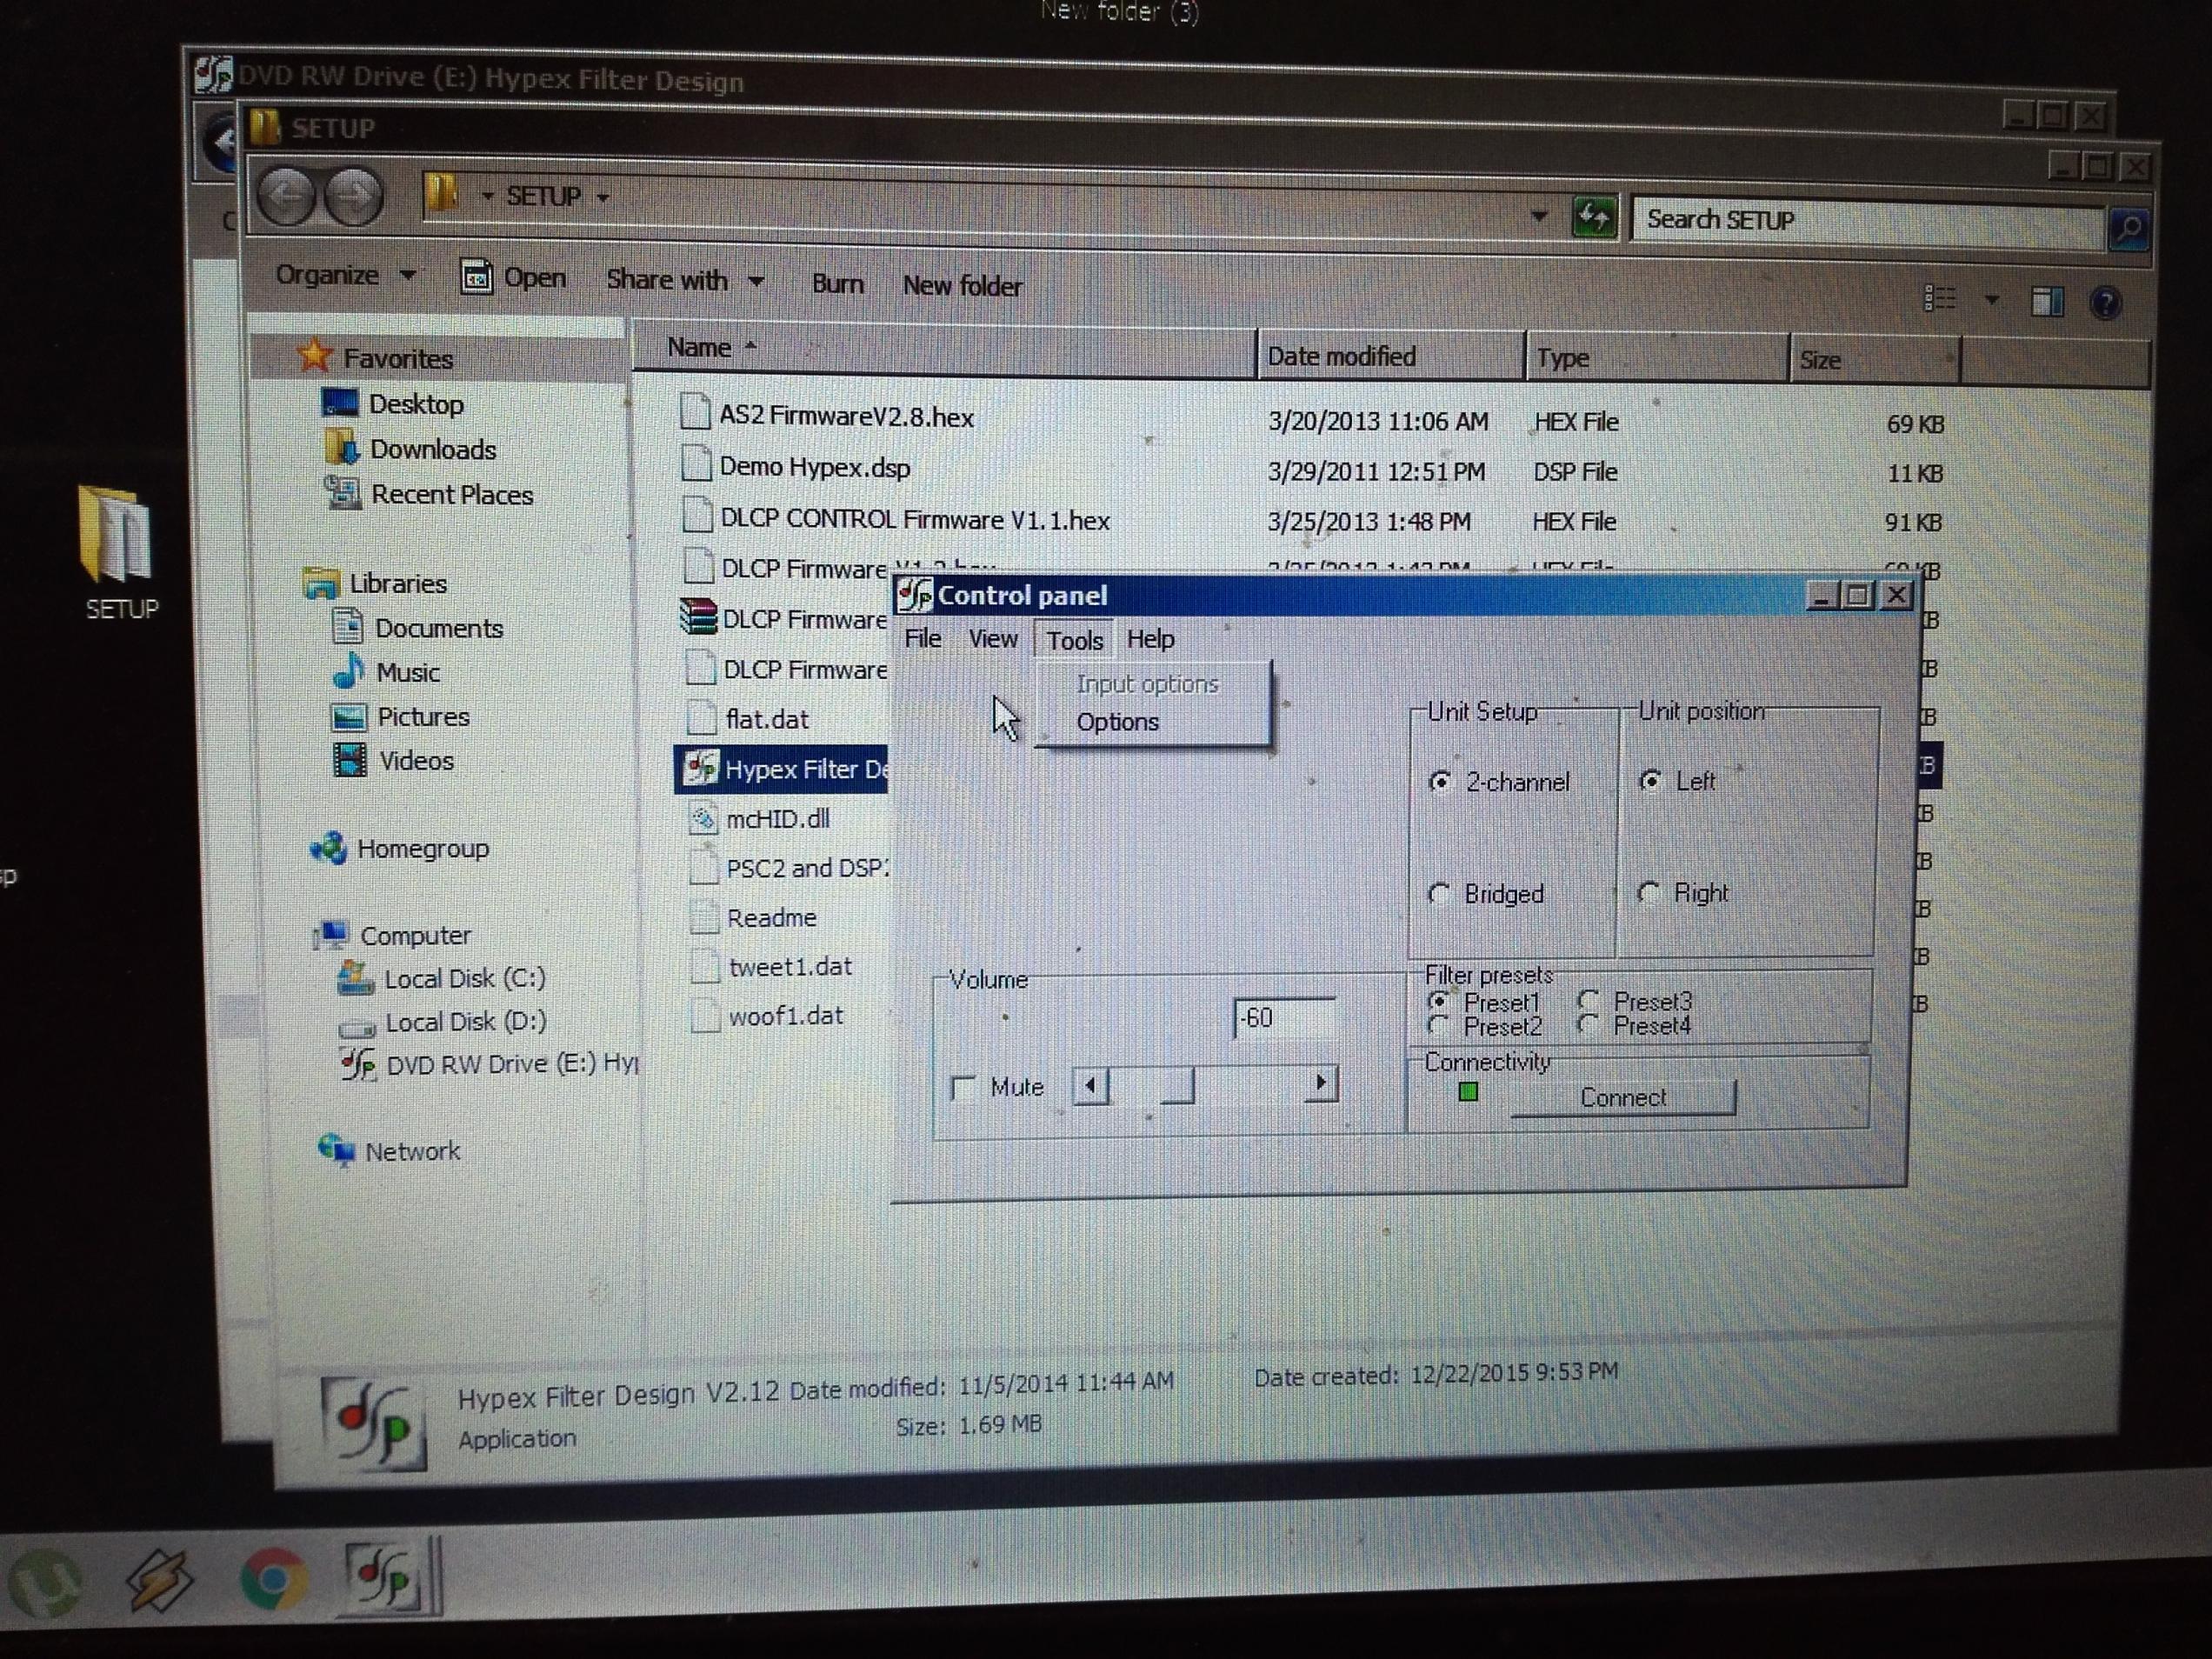Select Local Disk (C:) in the sidebar
Viewport: 2212px width, 1659px height.
click(442, 978)
